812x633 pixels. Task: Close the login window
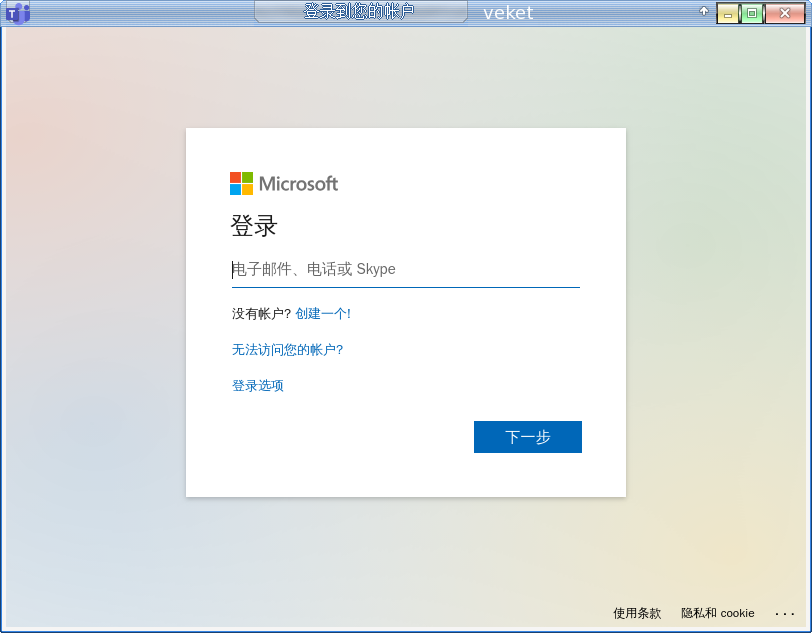(x=785, y=13)
